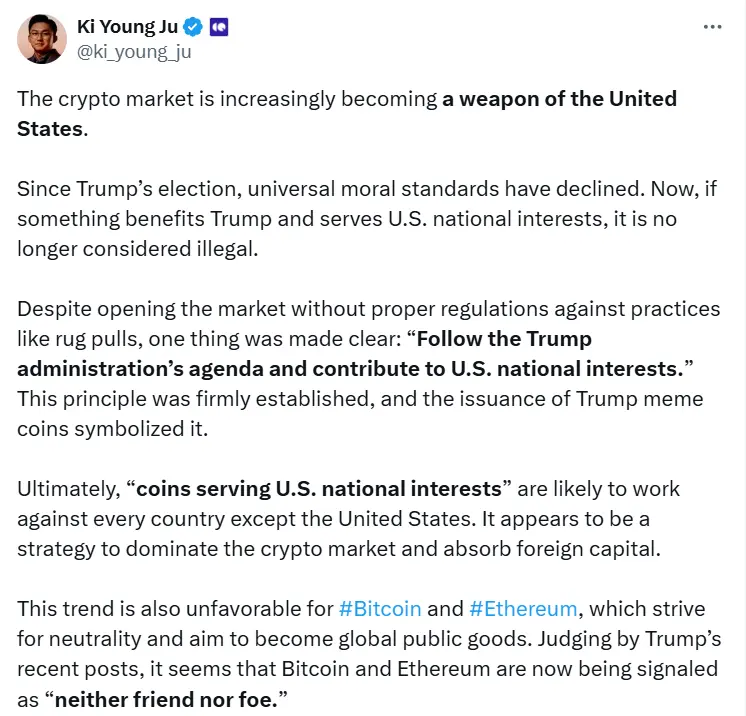Open the @ki_young_ju handle link

(133, 51)
